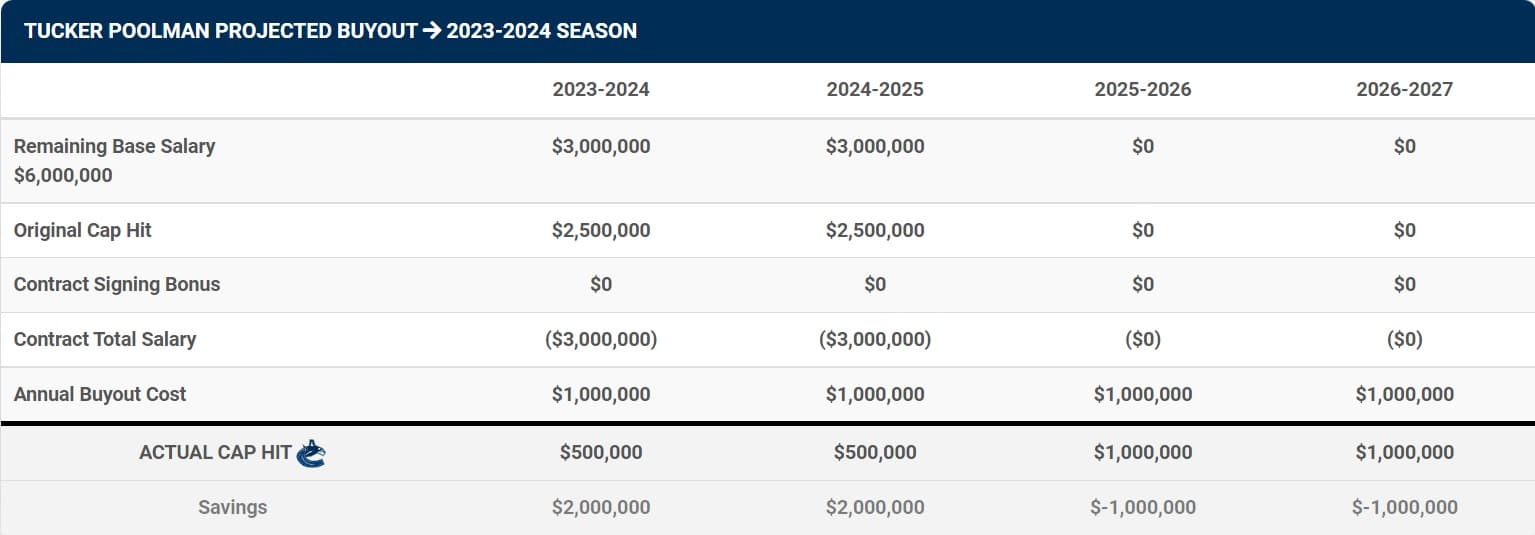Viewport: 1535px width, 535px height.
Task: Select the 2023-2024 column header
Action: pos(600,89)
